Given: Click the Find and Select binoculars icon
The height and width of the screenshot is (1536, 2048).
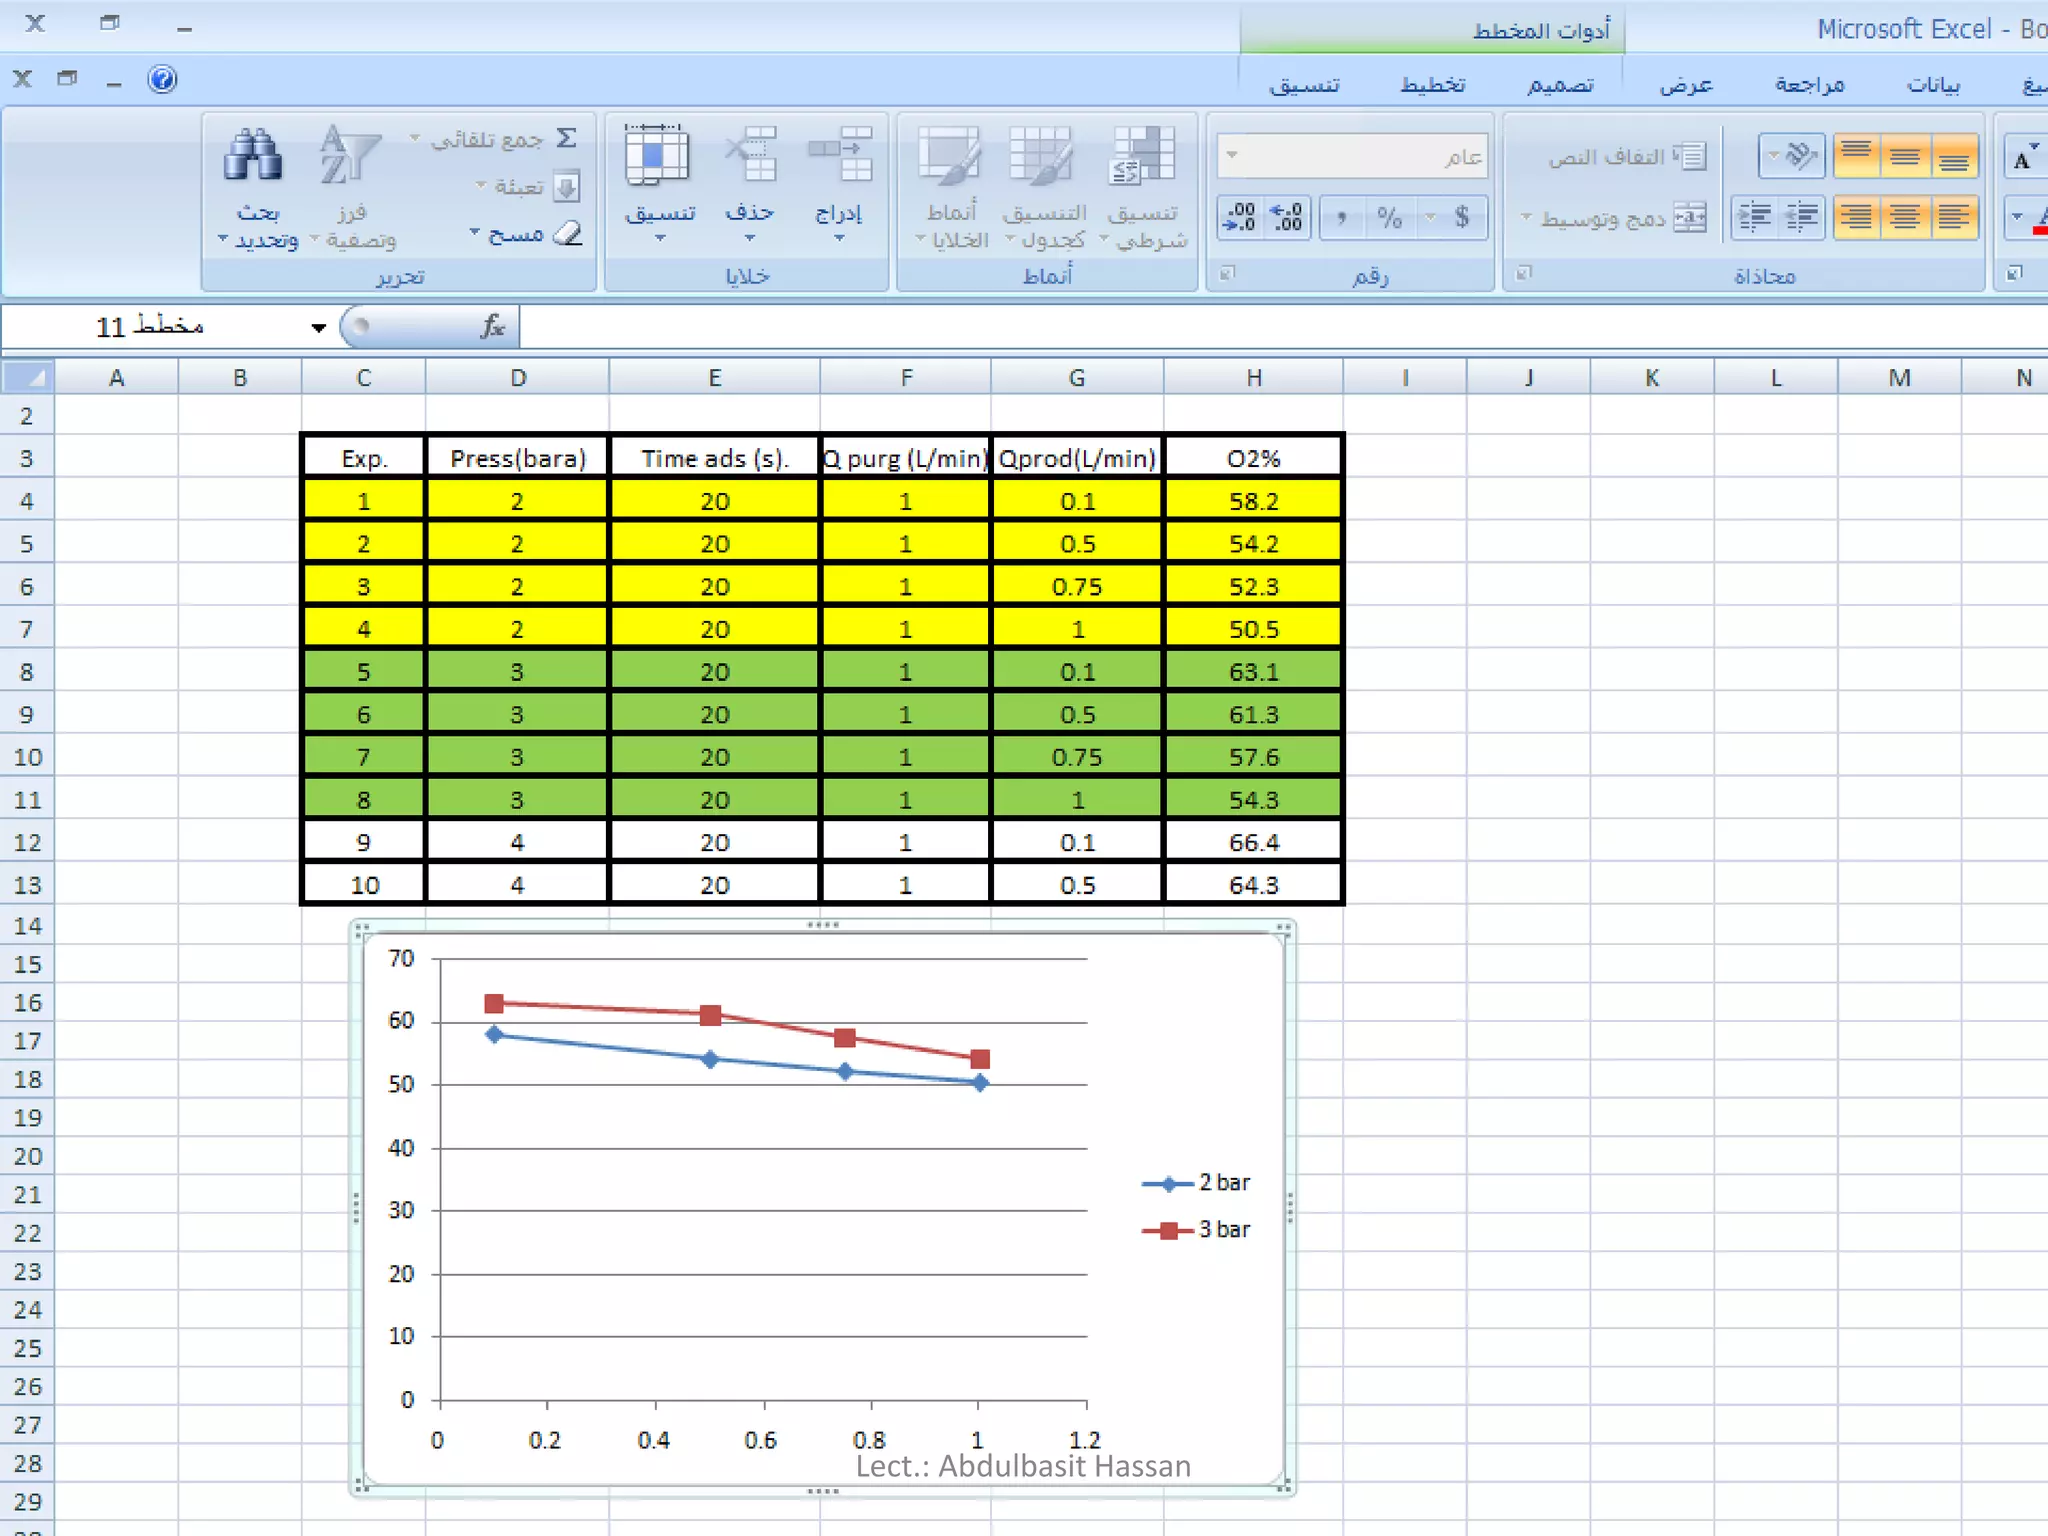Looking at the screenshot, I should click(x=252, y=157).
